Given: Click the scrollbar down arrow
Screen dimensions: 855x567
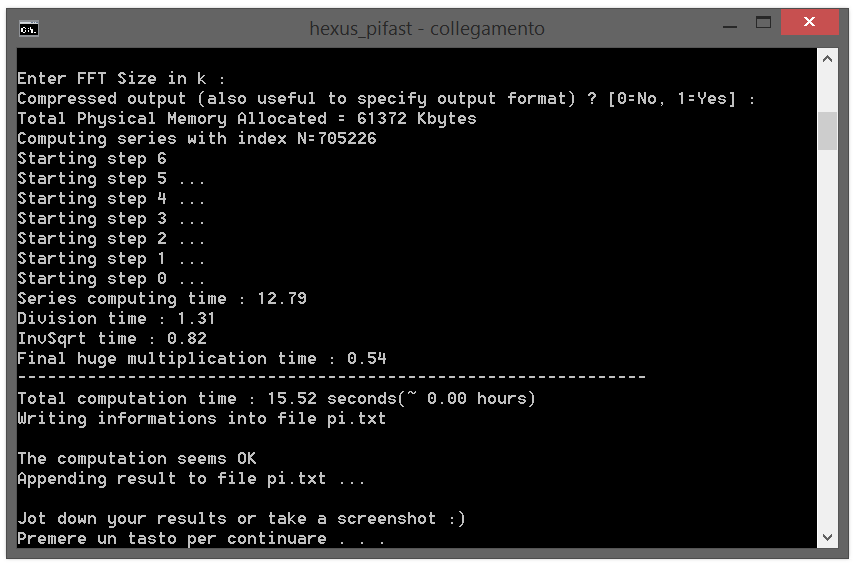Looking at the screenshot, I should (827, 537).
